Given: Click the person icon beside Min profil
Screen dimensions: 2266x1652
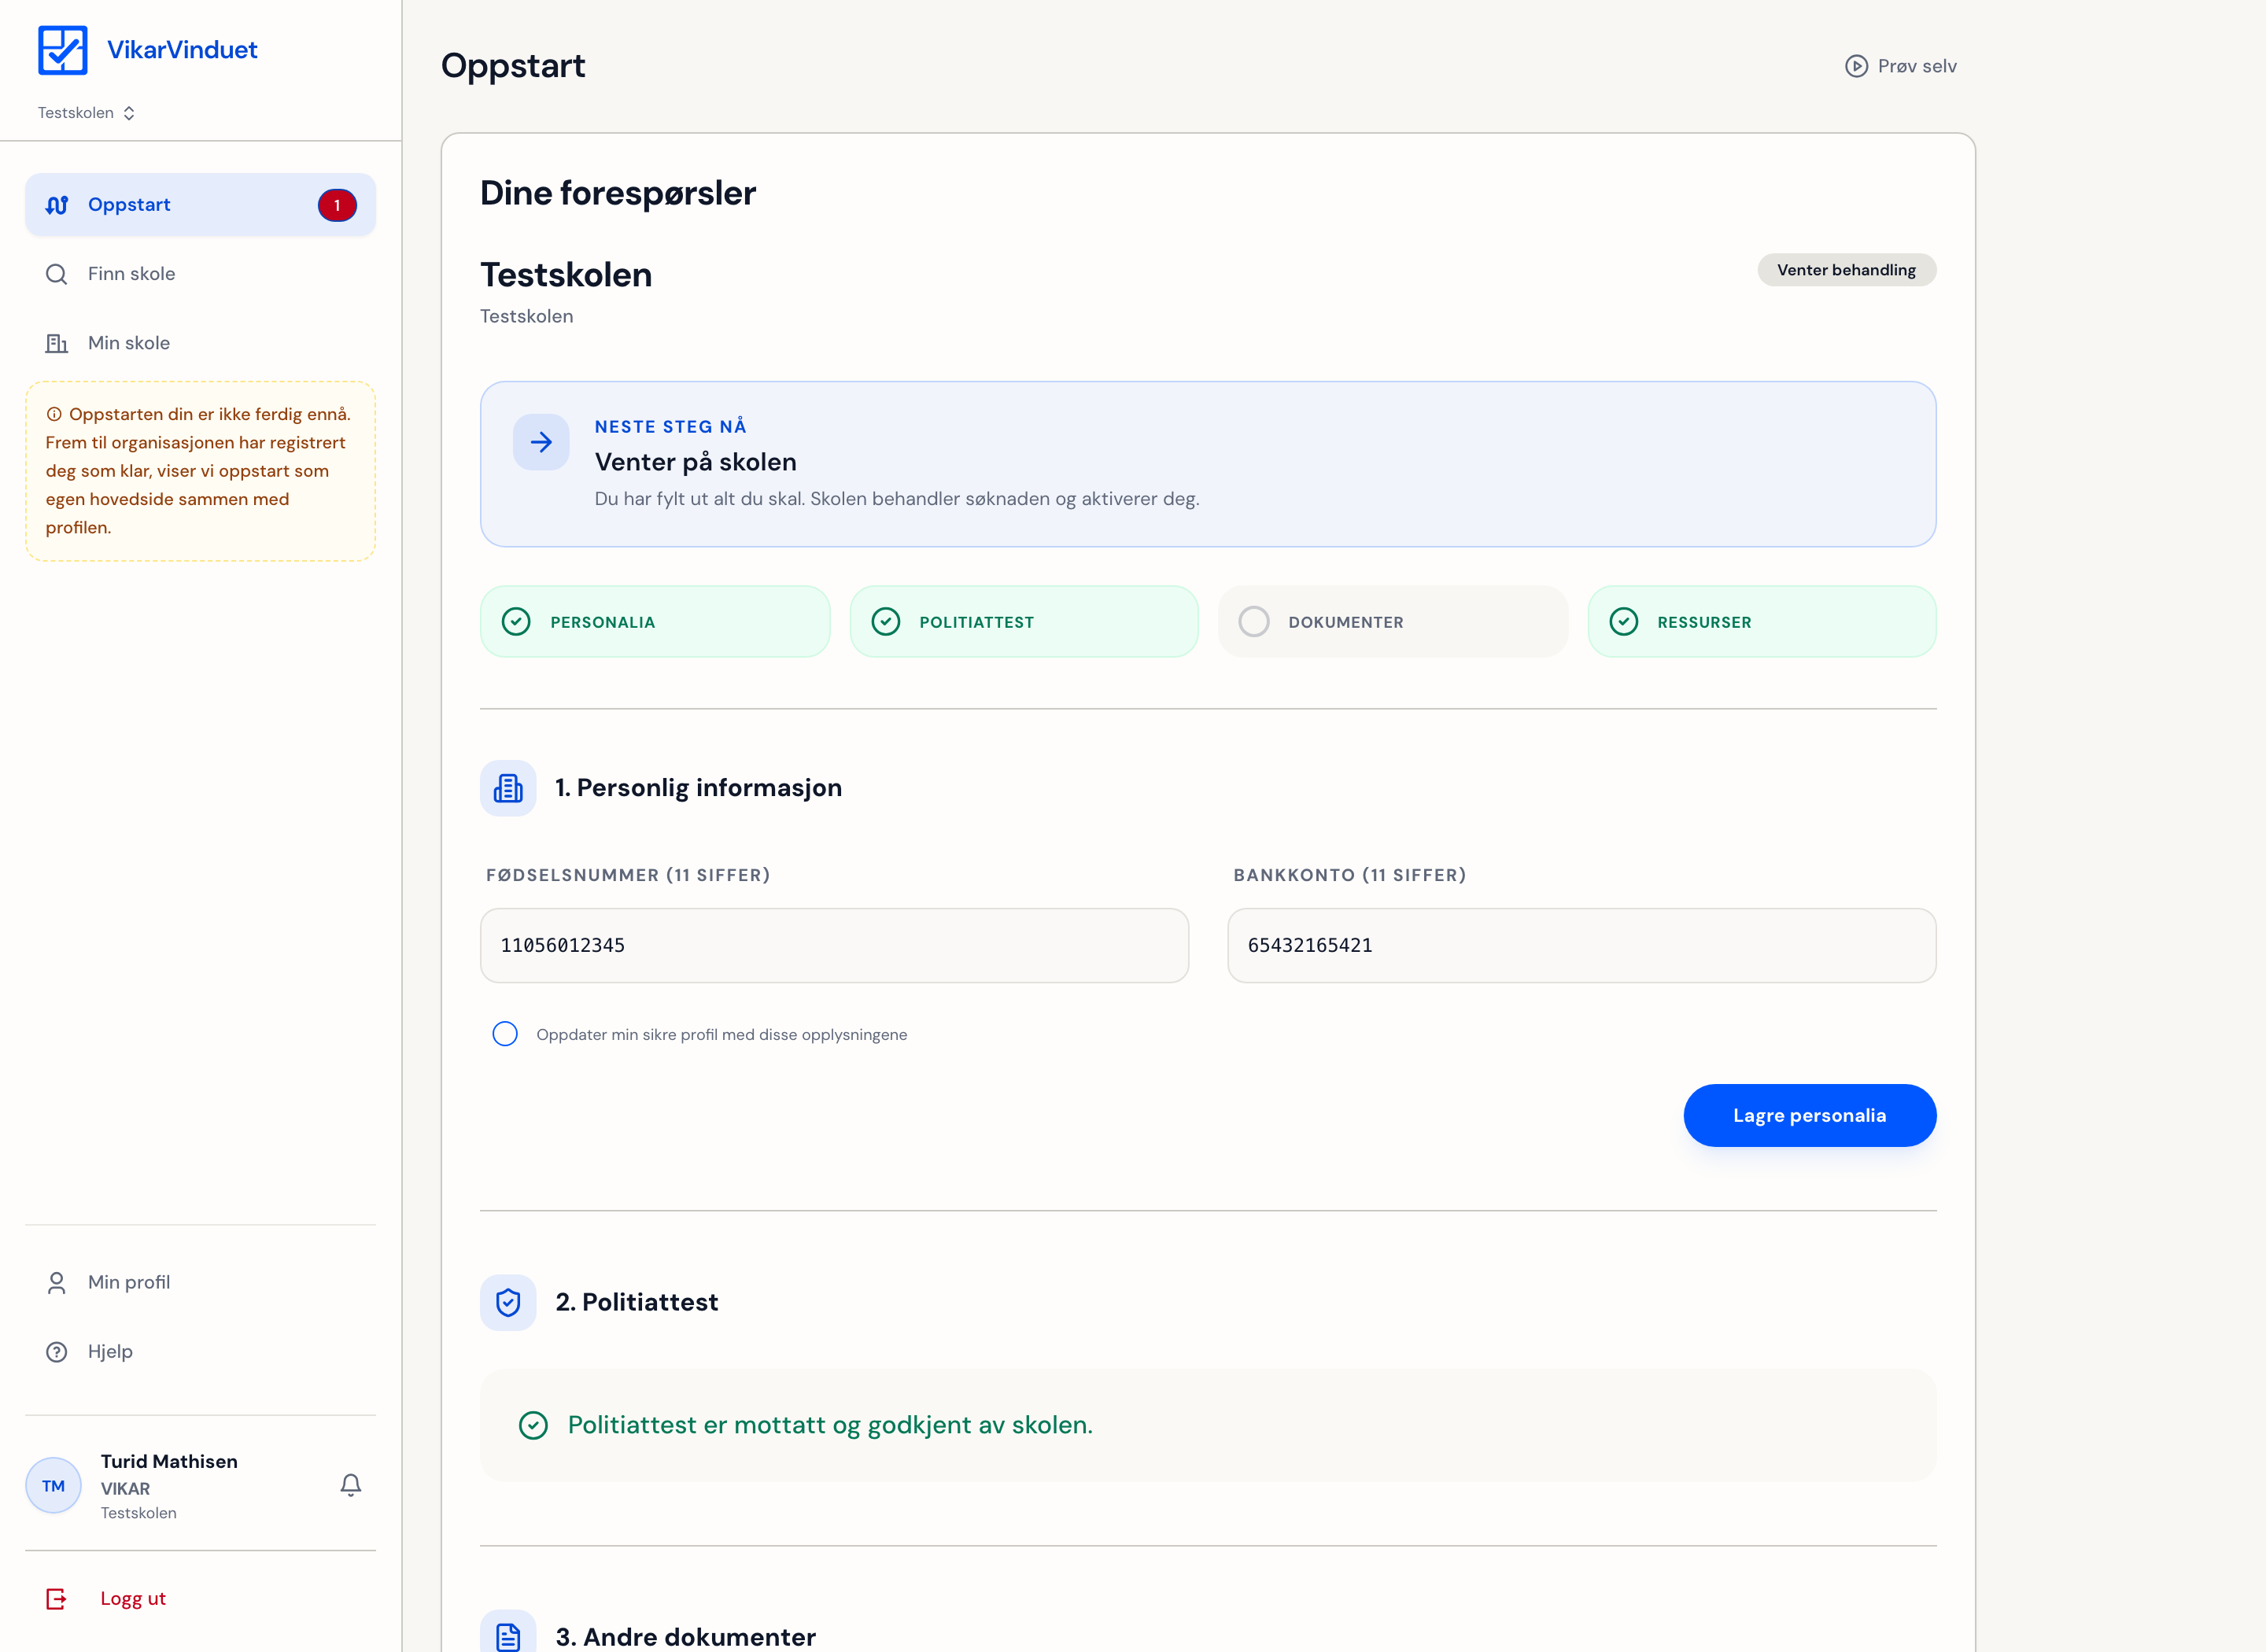Looking at the screenshot, I should (x=57, y=1282).
